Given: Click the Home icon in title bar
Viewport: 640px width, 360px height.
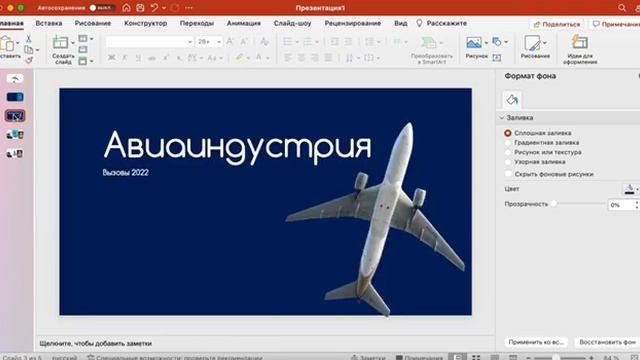Looking at the screenshot, I should click(127, 8).
